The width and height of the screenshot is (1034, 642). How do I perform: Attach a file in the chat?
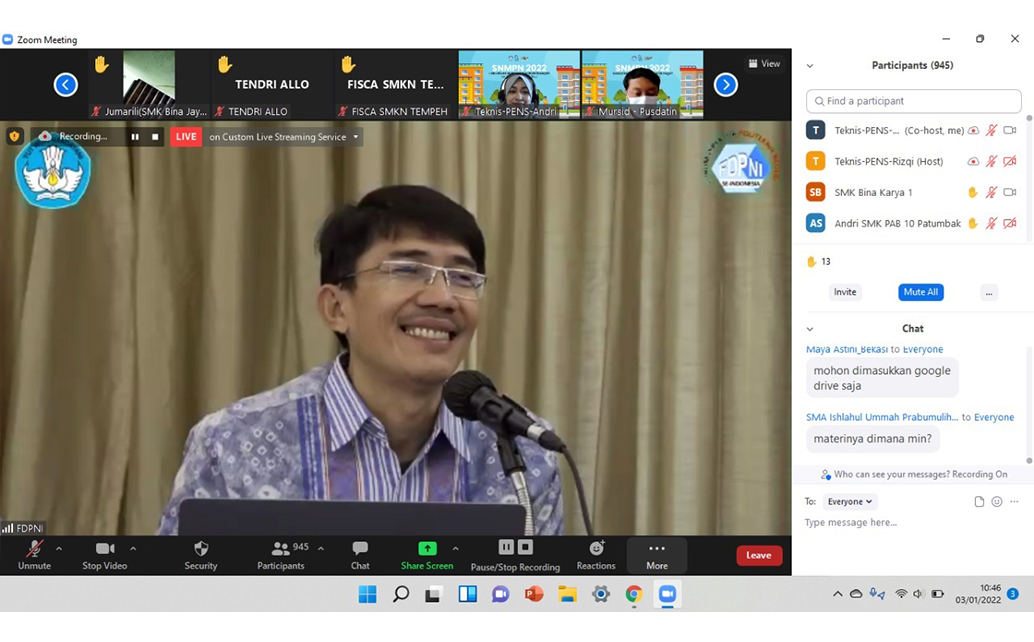coord(979,501)
